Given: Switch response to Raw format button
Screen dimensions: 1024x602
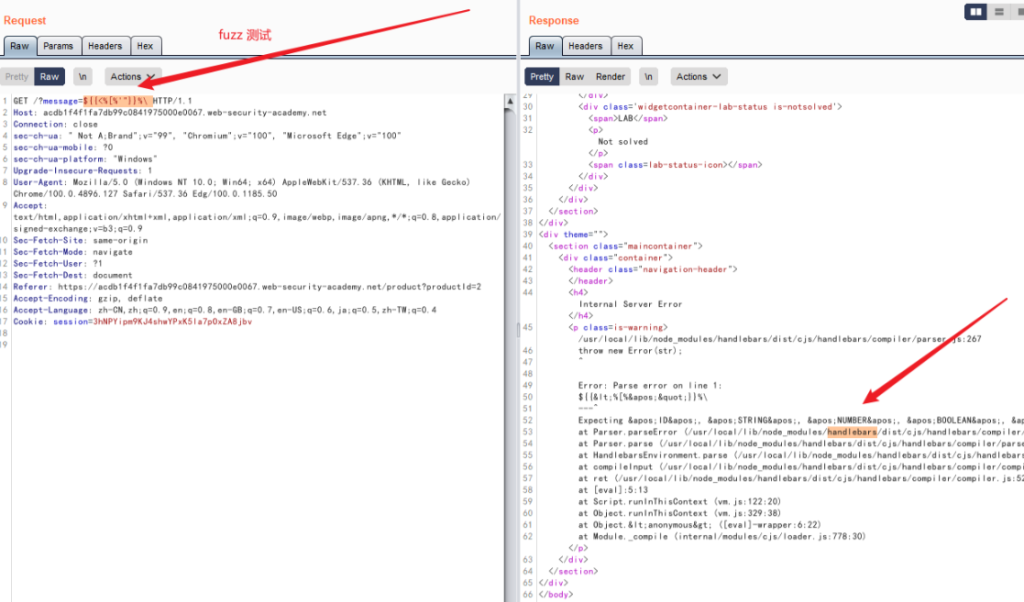Looking at the screenshot, I should pos(575,76).
